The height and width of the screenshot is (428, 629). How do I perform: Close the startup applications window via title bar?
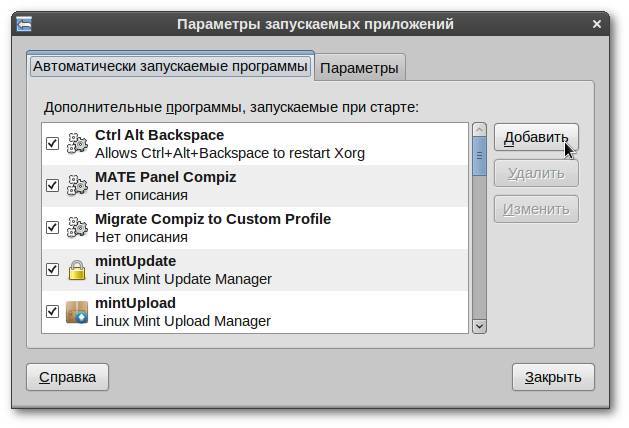pos(597,22)
